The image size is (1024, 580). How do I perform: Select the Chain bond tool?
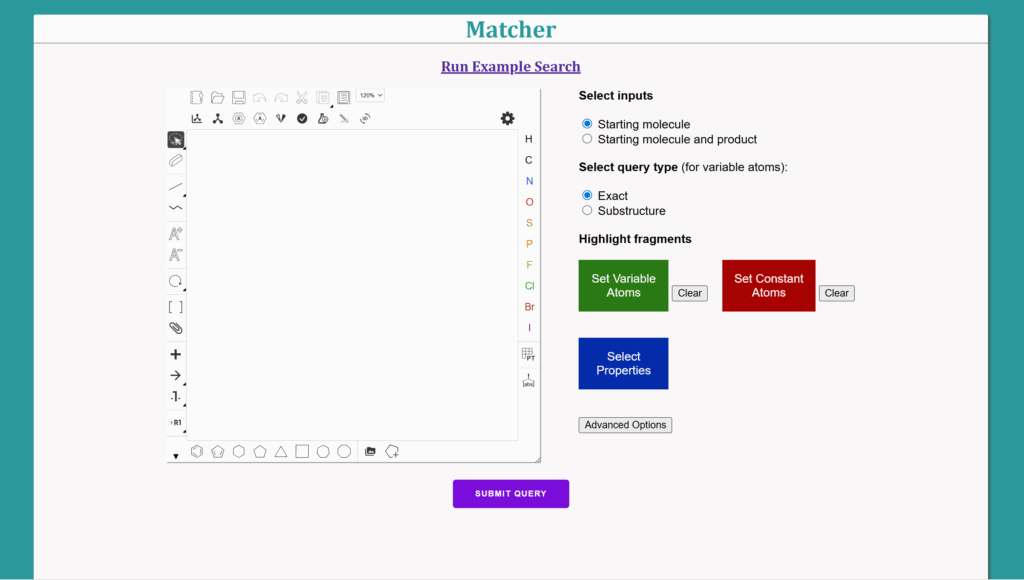pyautogui.click(x=175, y=208)
